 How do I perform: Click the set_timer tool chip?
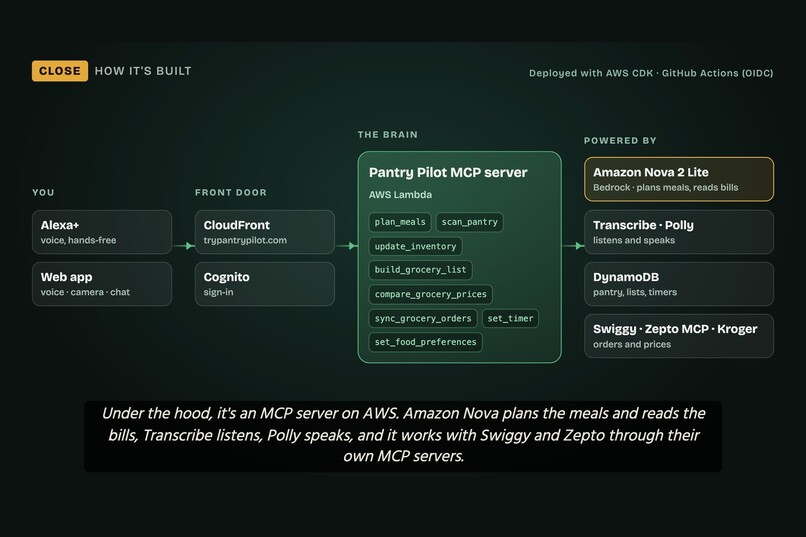point(510,319)
